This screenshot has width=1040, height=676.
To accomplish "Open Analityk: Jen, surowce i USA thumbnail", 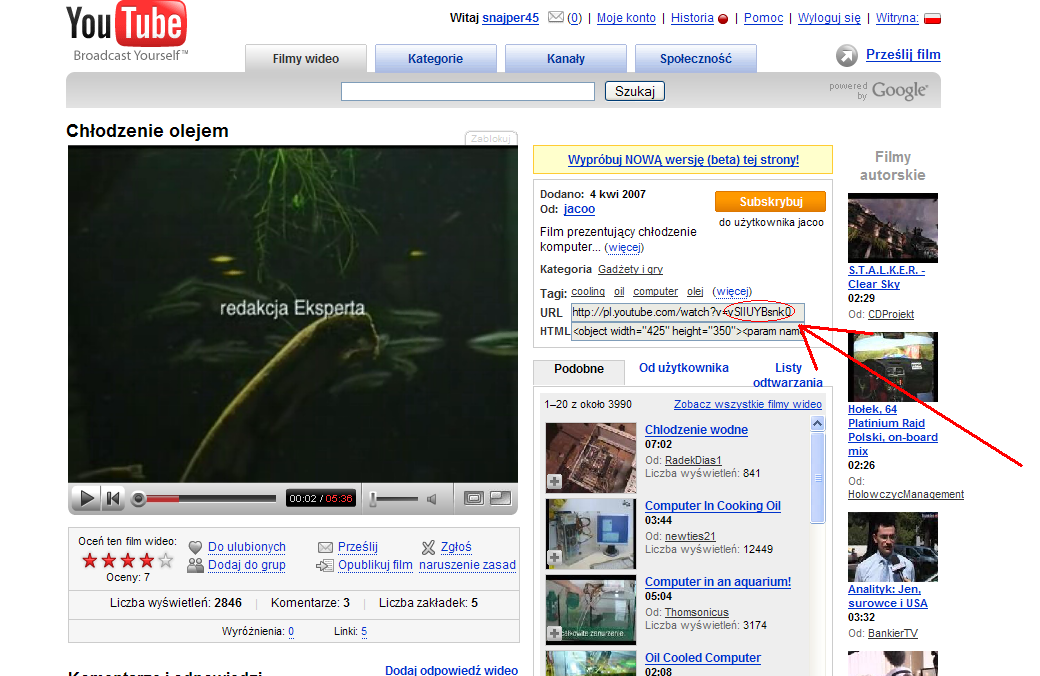I will click(x=893, y=547).
